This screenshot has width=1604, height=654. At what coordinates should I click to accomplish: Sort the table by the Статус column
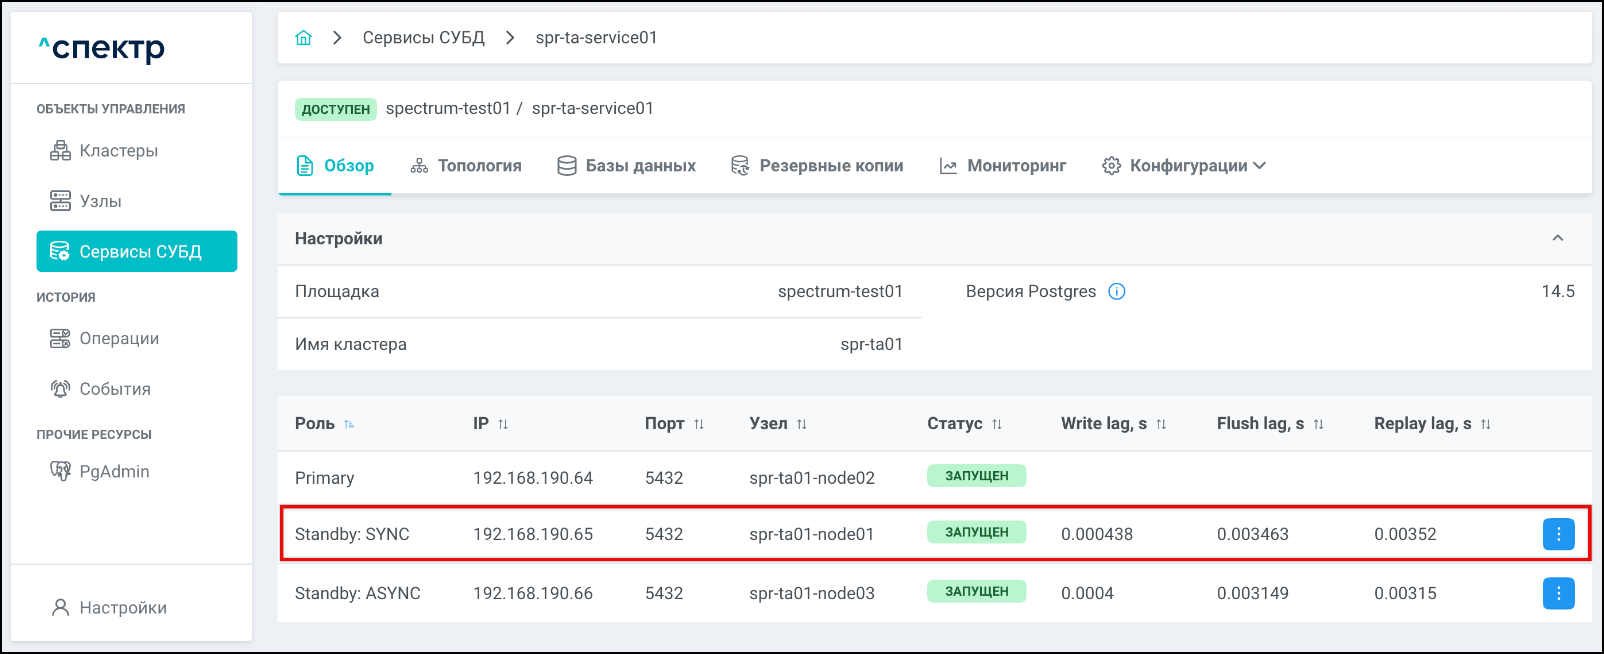(x=997, y=424)
